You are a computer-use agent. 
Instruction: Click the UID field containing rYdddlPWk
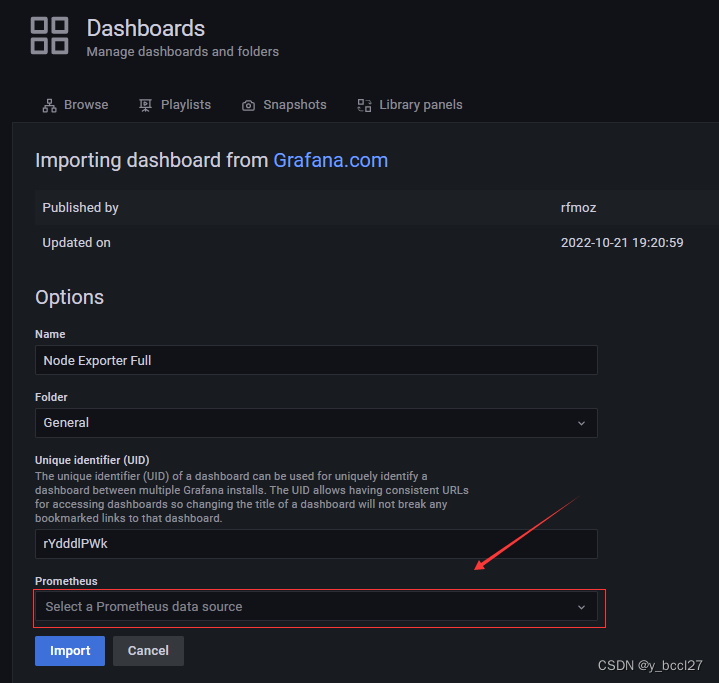[316, 544]
